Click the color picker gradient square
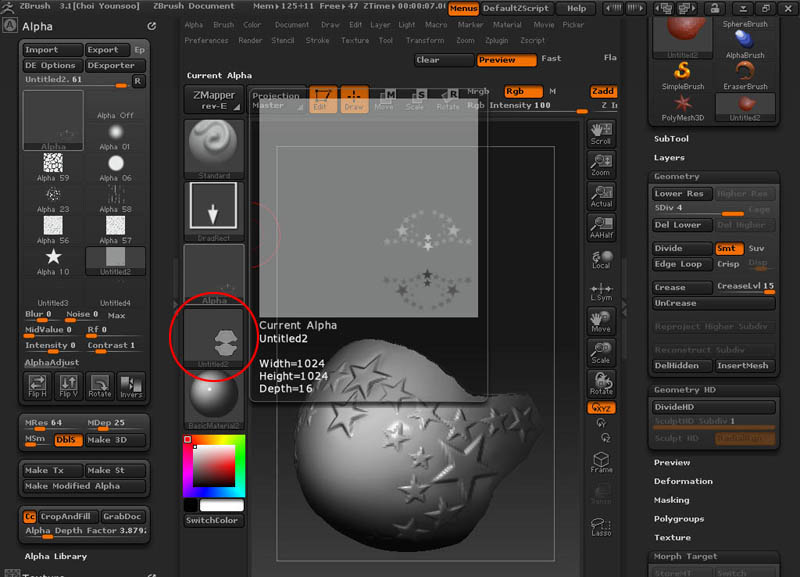This screenshot has height=577, width=800. pyautogui.click(x=214, y=466)
